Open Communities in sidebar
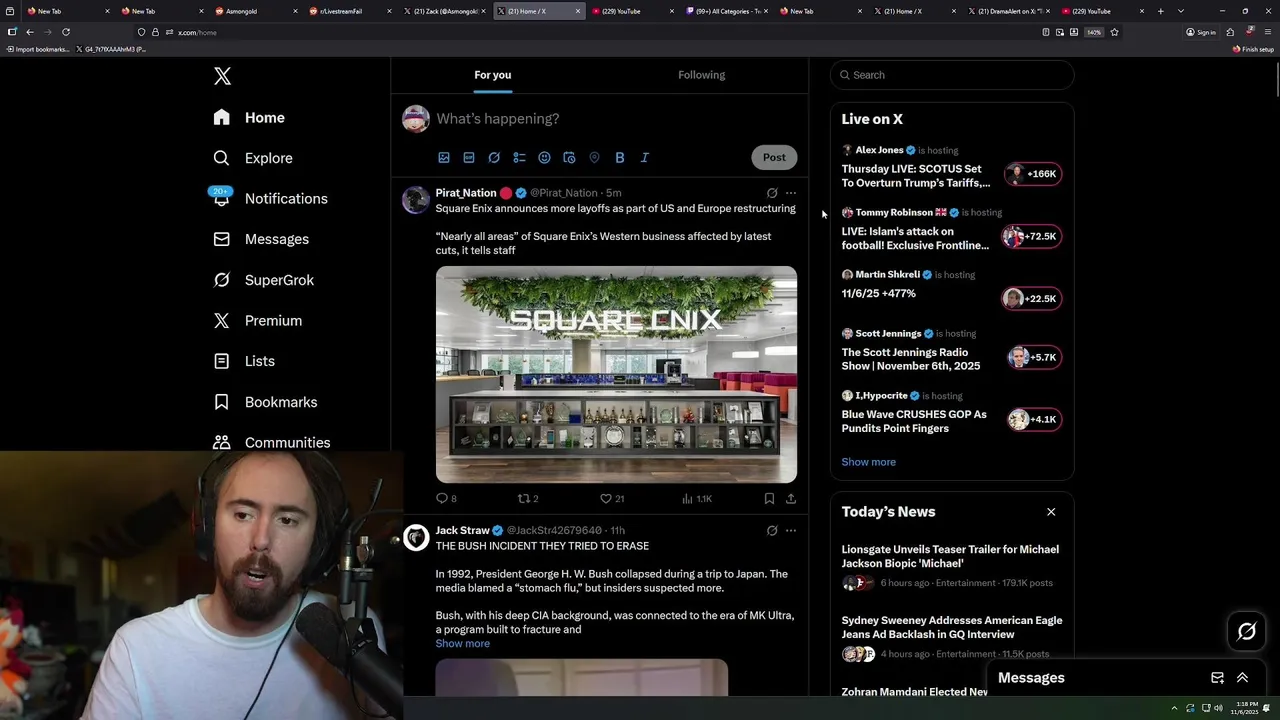 coord(272,442)
